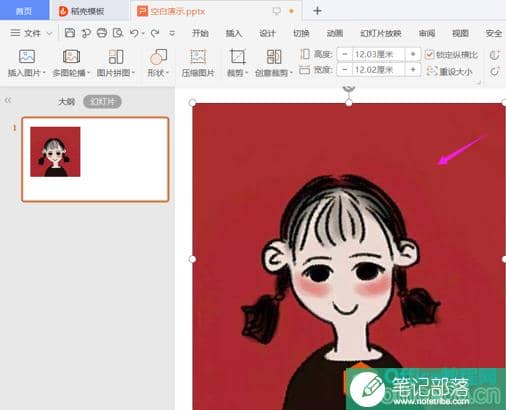506x410 pixels.
Task: Click the creative crop icon (创意裁剪)
Action: point(274,56)
